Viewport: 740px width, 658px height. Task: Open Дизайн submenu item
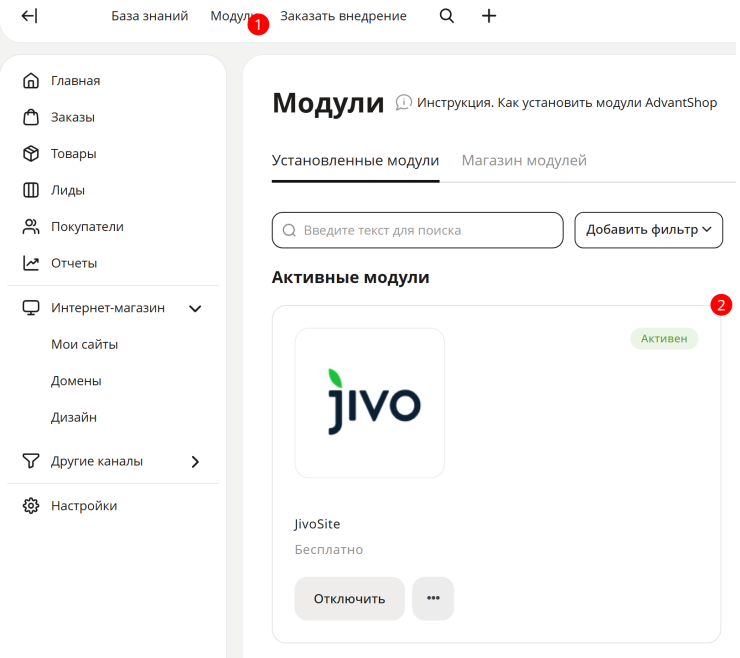coord(74,417)
